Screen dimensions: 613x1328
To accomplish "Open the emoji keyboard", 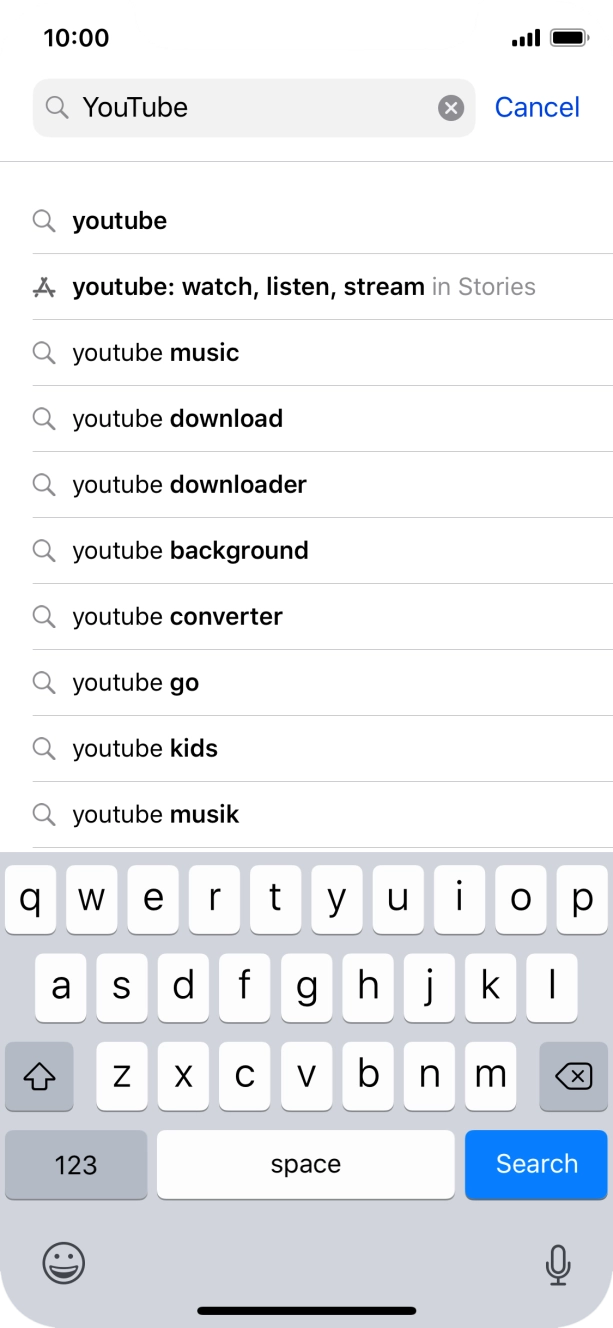I will click(x=62, y=1264).
